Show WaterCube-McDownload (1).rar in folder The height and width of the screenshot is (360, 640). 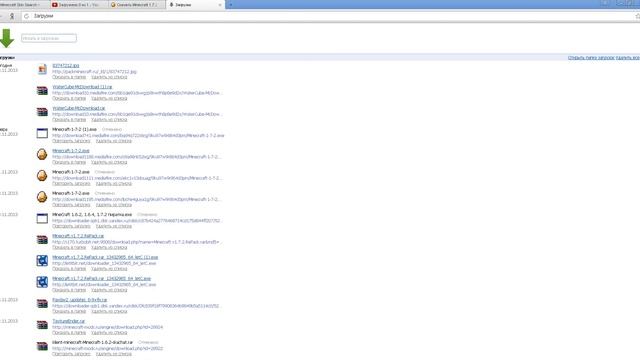69,98
